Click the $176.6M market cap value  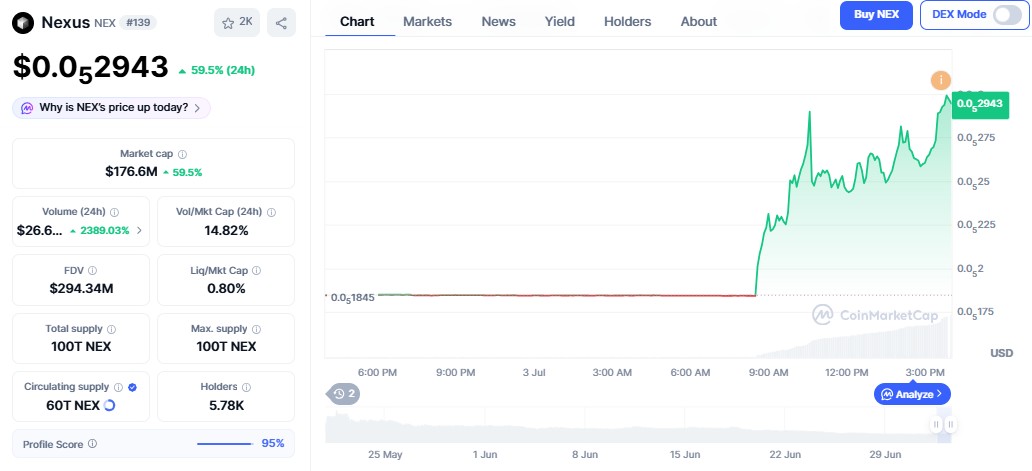tap(131, 172)
